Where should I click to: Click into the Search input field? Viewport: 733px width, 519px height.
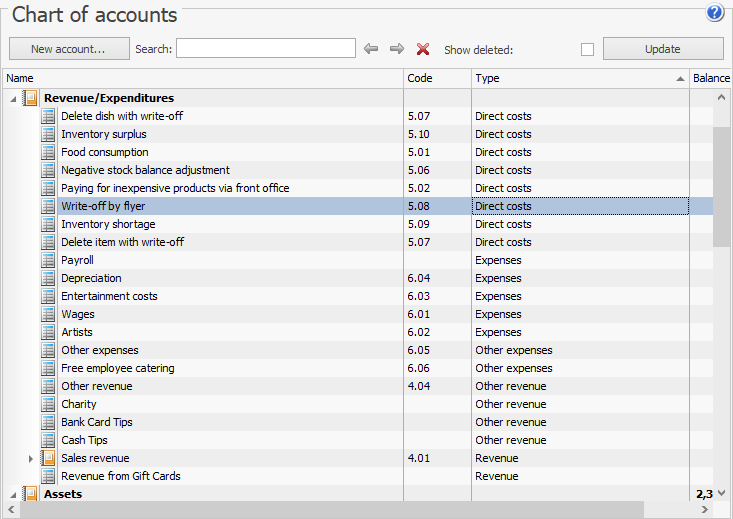pos(265,49)
